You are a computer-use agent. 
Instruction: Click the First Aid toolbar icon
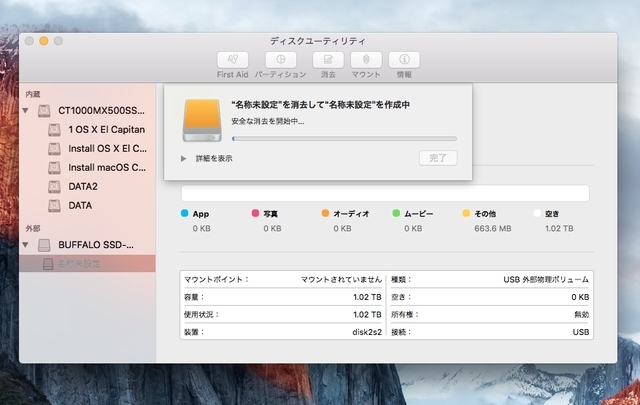tap(232, 60)
